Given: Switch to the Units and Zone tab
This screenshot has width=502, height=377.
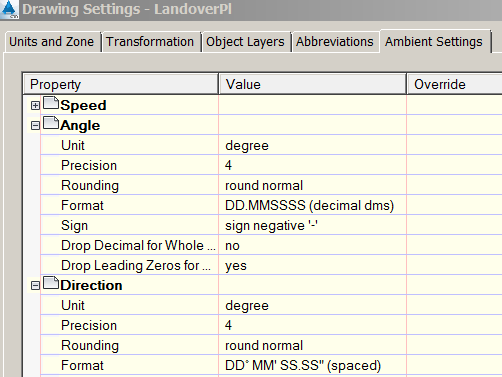Looking at the screenshot, I should click(x=52, y=42).
